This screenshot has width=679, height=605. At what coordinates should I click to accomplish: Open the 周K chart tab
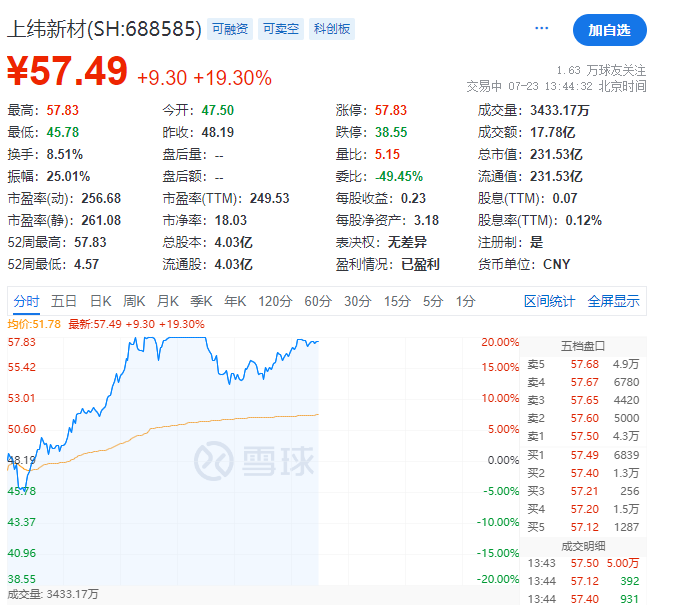(x=134, y=301)
